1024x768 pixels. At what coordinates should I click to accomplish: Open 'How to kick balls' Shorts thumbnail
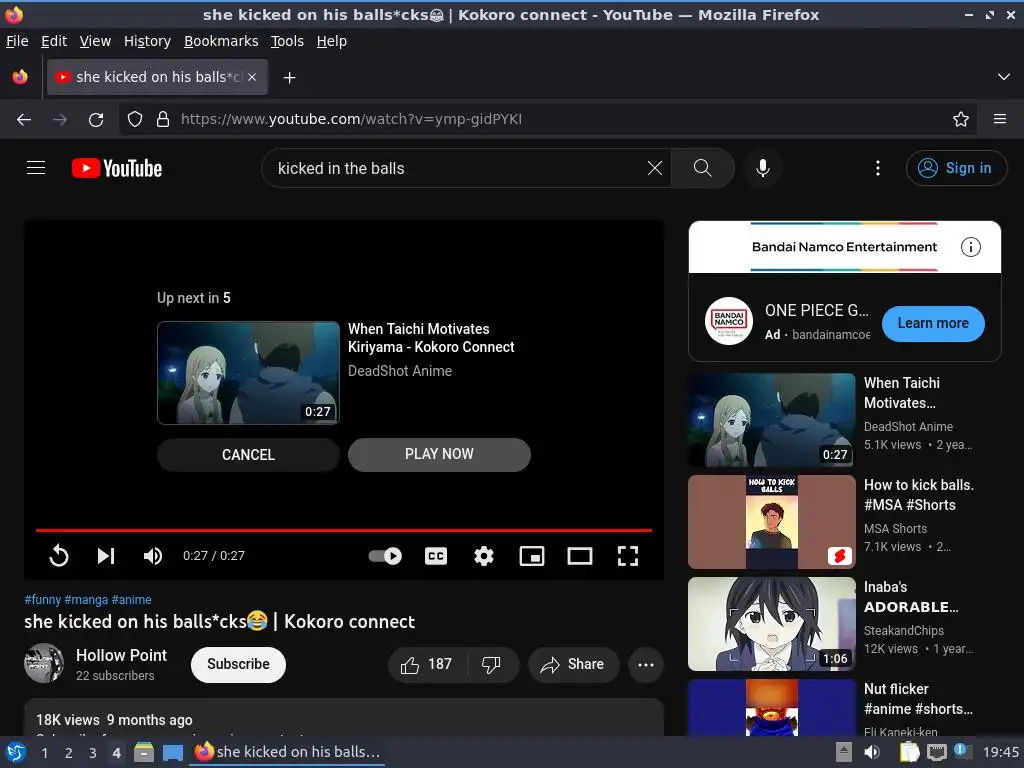(x=771, y=522)
